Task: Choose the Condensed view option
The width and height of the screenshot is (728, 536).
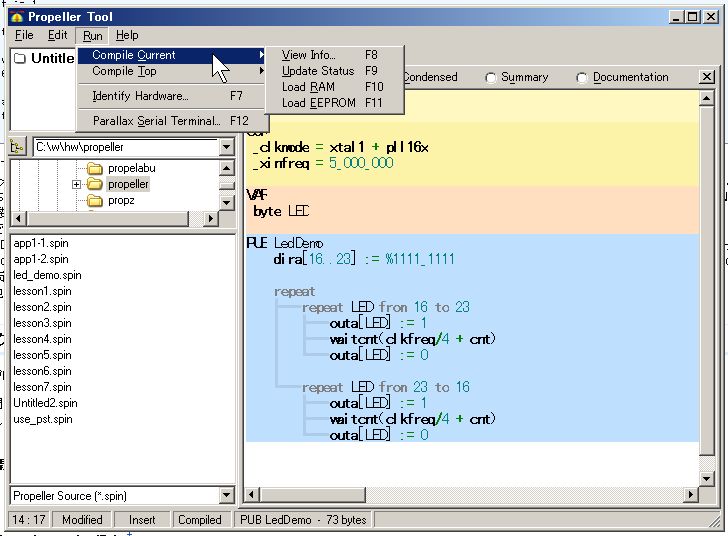Action: [429, 77]
